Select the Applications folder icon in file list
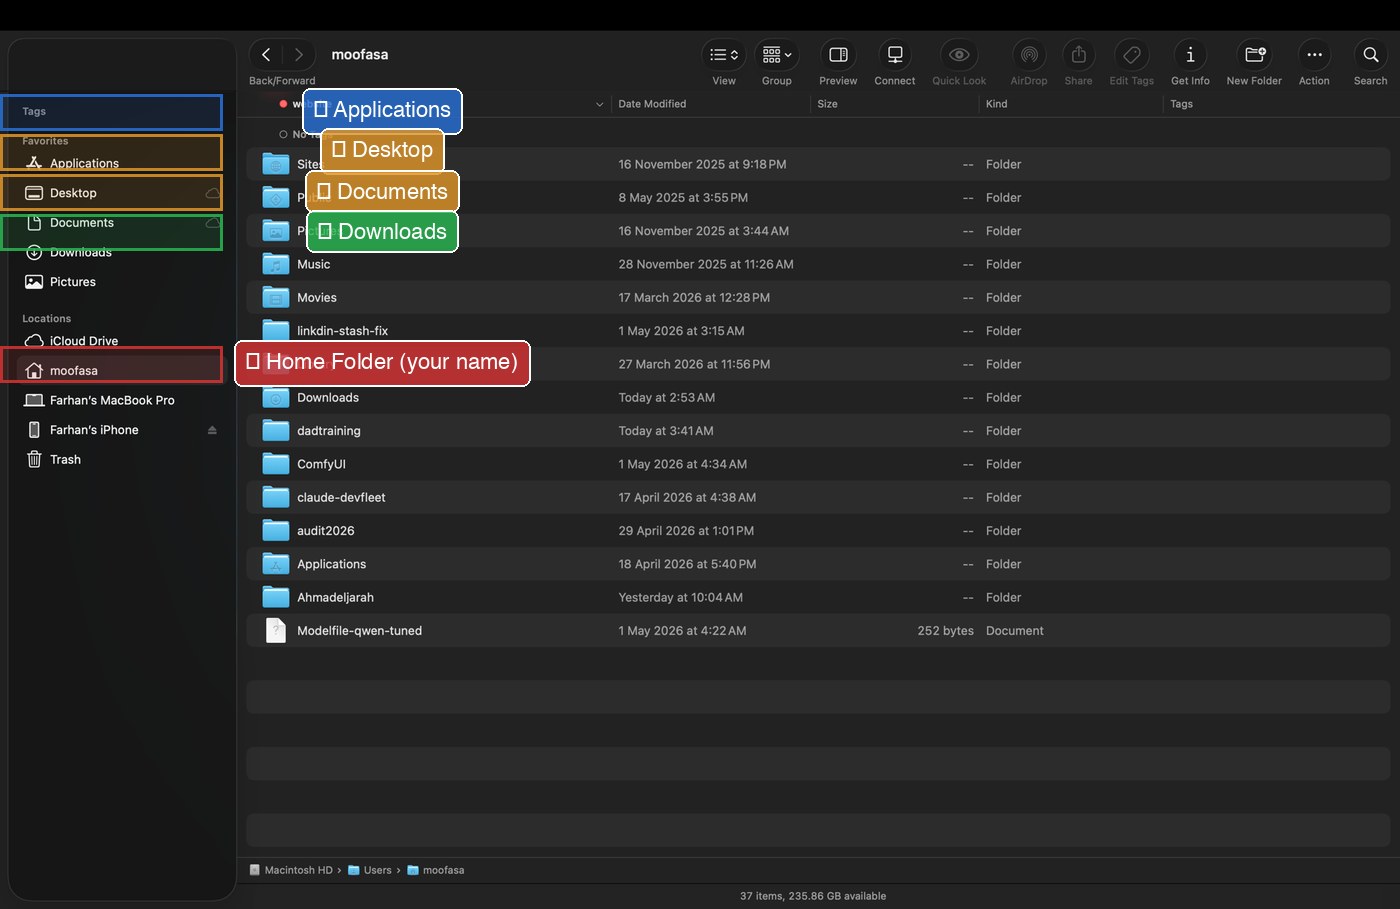 (275, 564)
